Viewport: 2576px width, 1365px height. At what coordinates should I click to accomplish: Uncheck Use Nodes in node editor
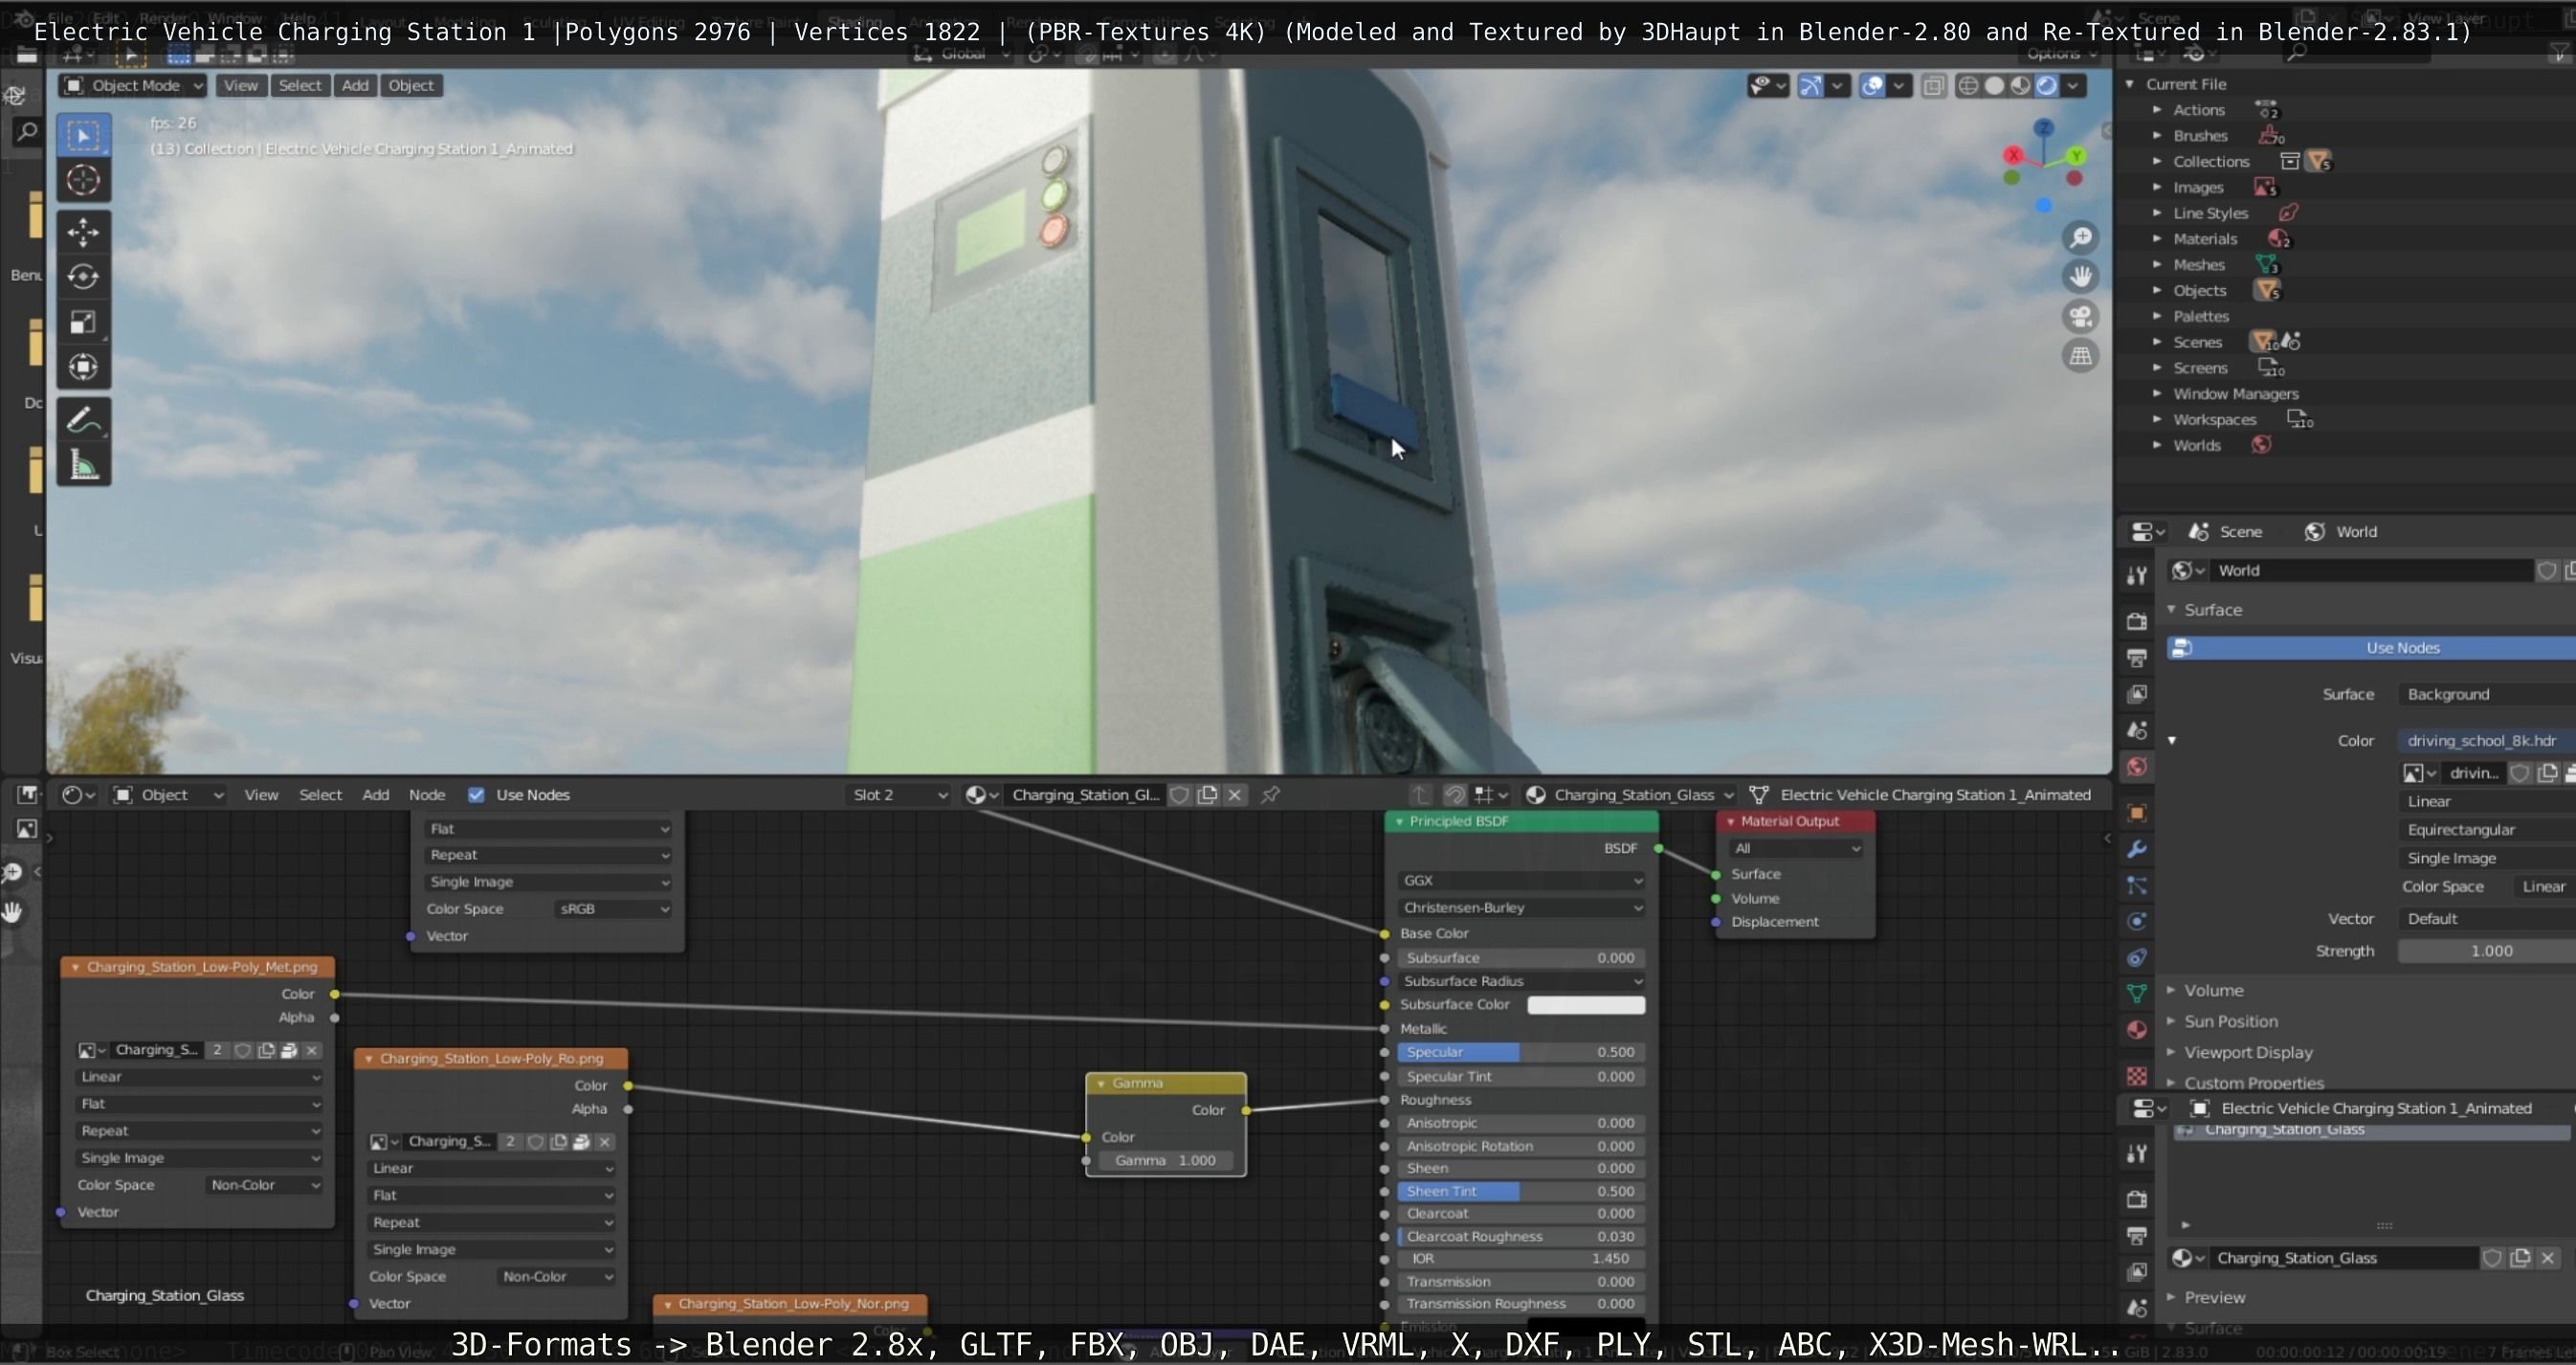477,795
